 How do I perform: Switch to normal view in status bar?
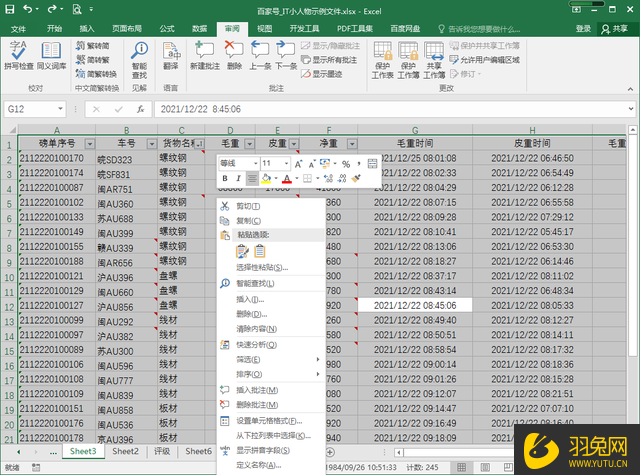(462, 467)
